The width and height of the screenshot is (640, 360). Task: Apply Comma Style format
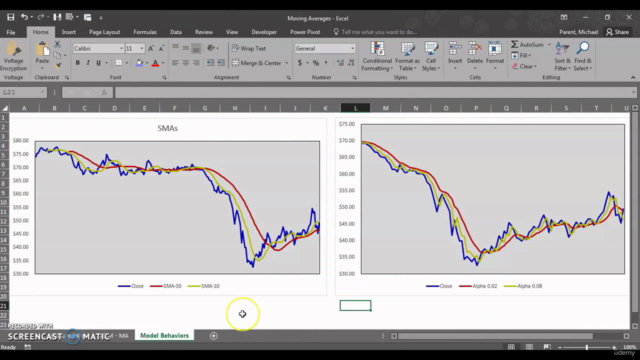coord(326,63)
